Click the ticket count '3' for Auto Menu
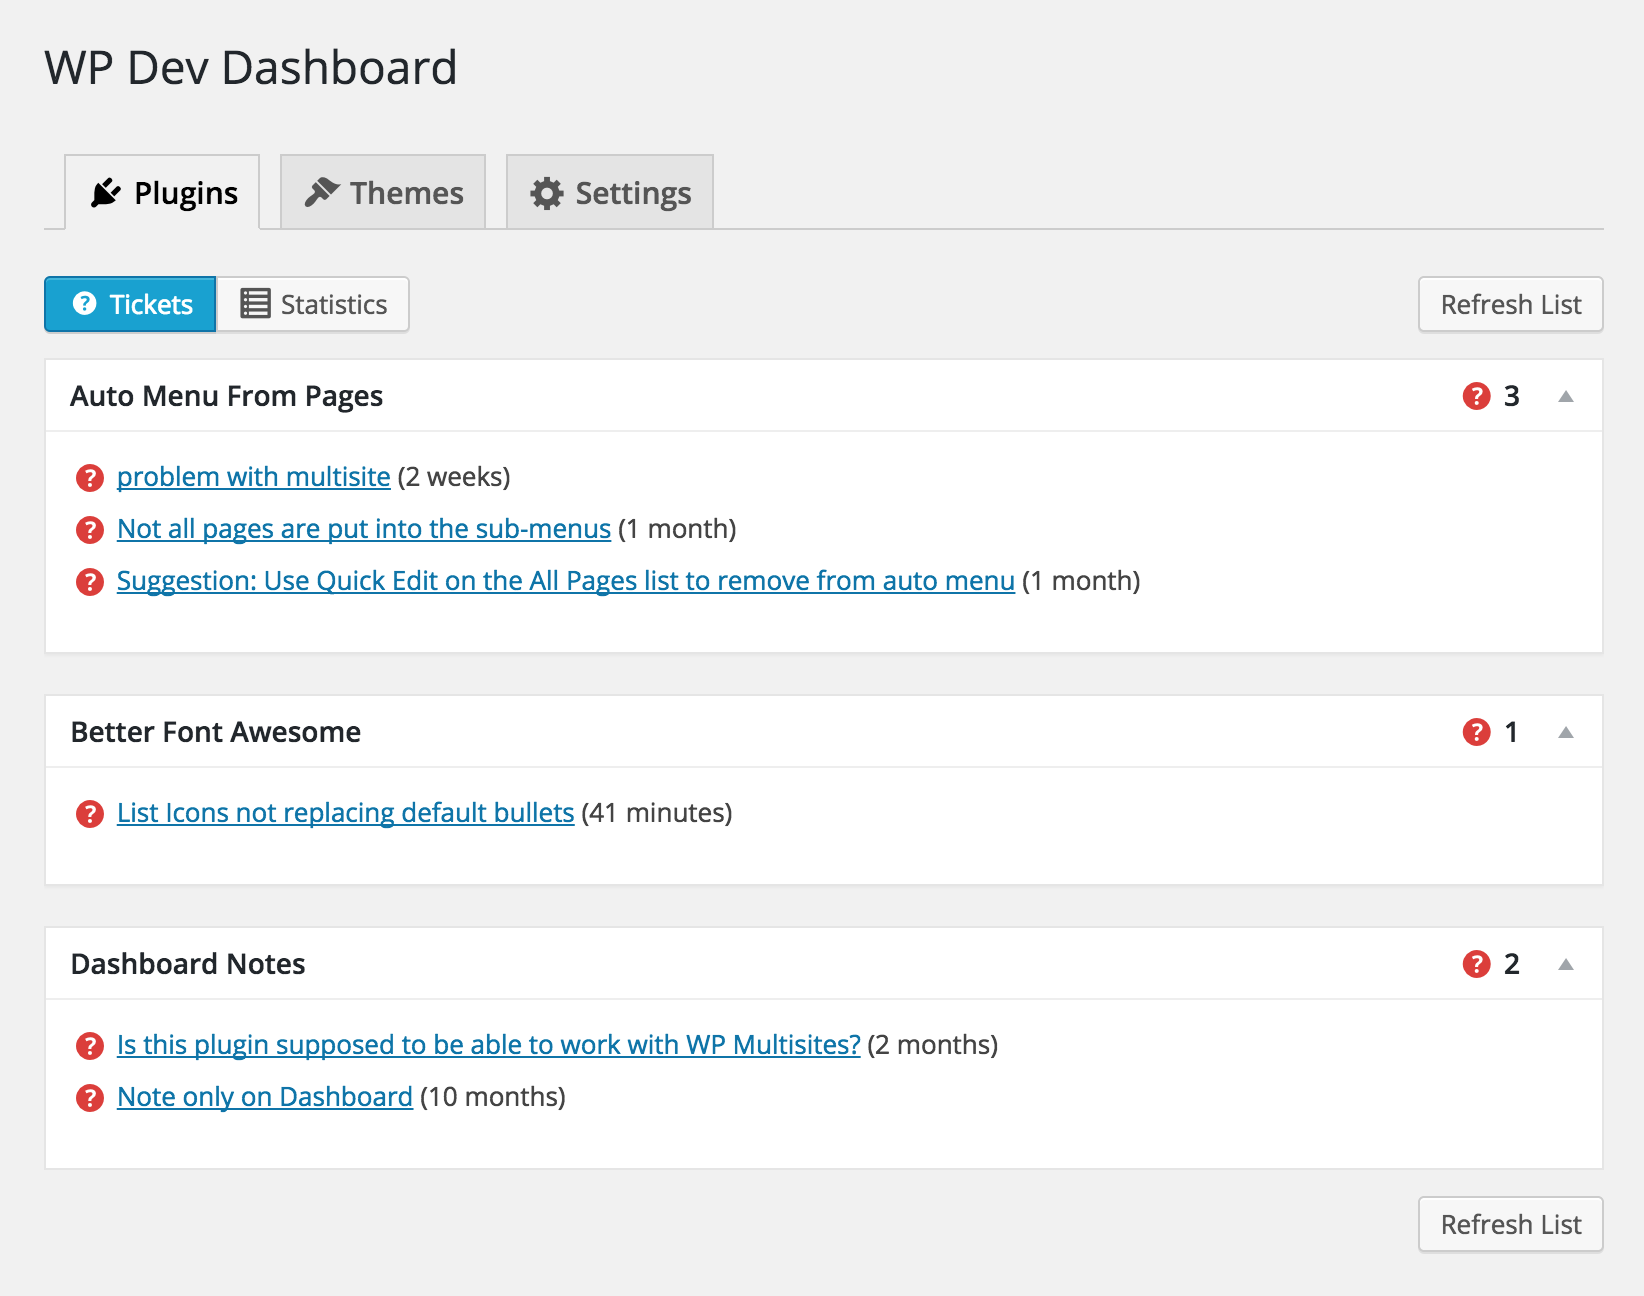This screenshot has width=1644, height=1296. tap(1512, 396)
